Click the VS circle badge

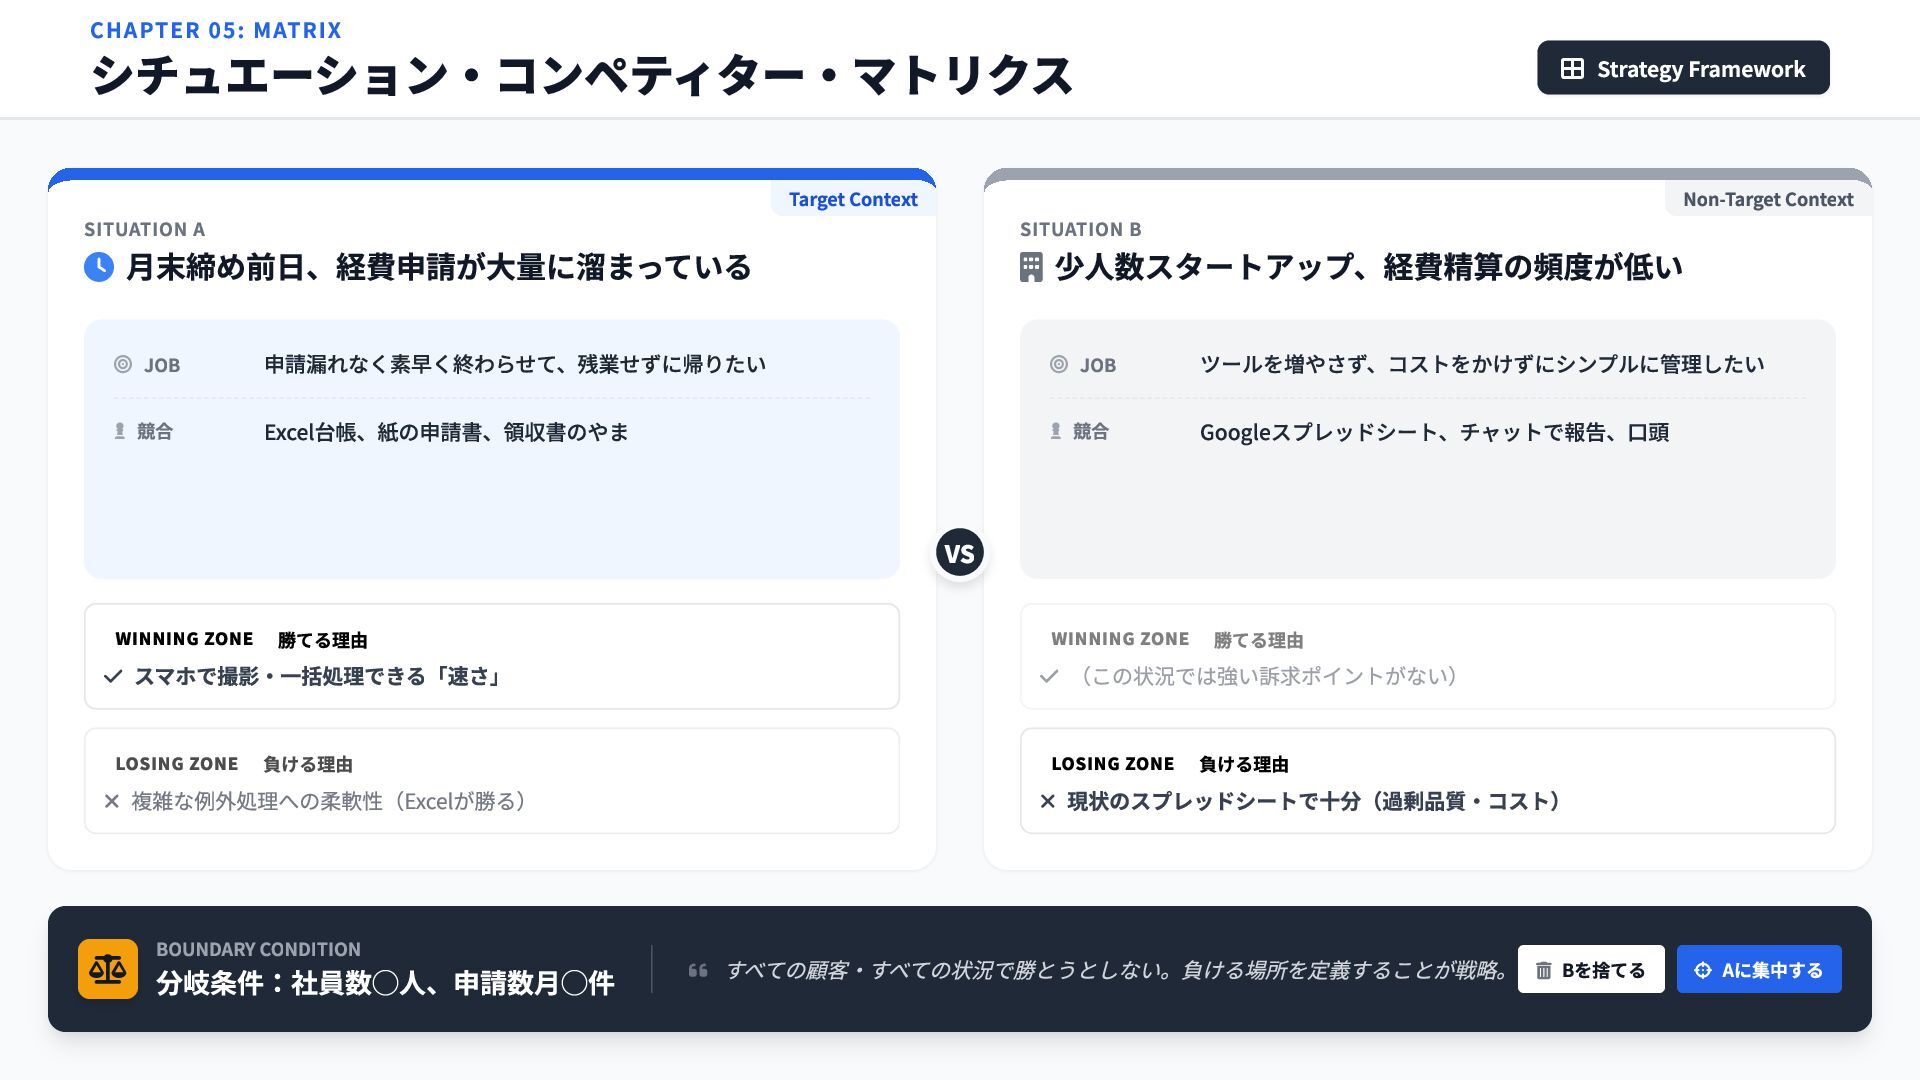tap(960, 553)
